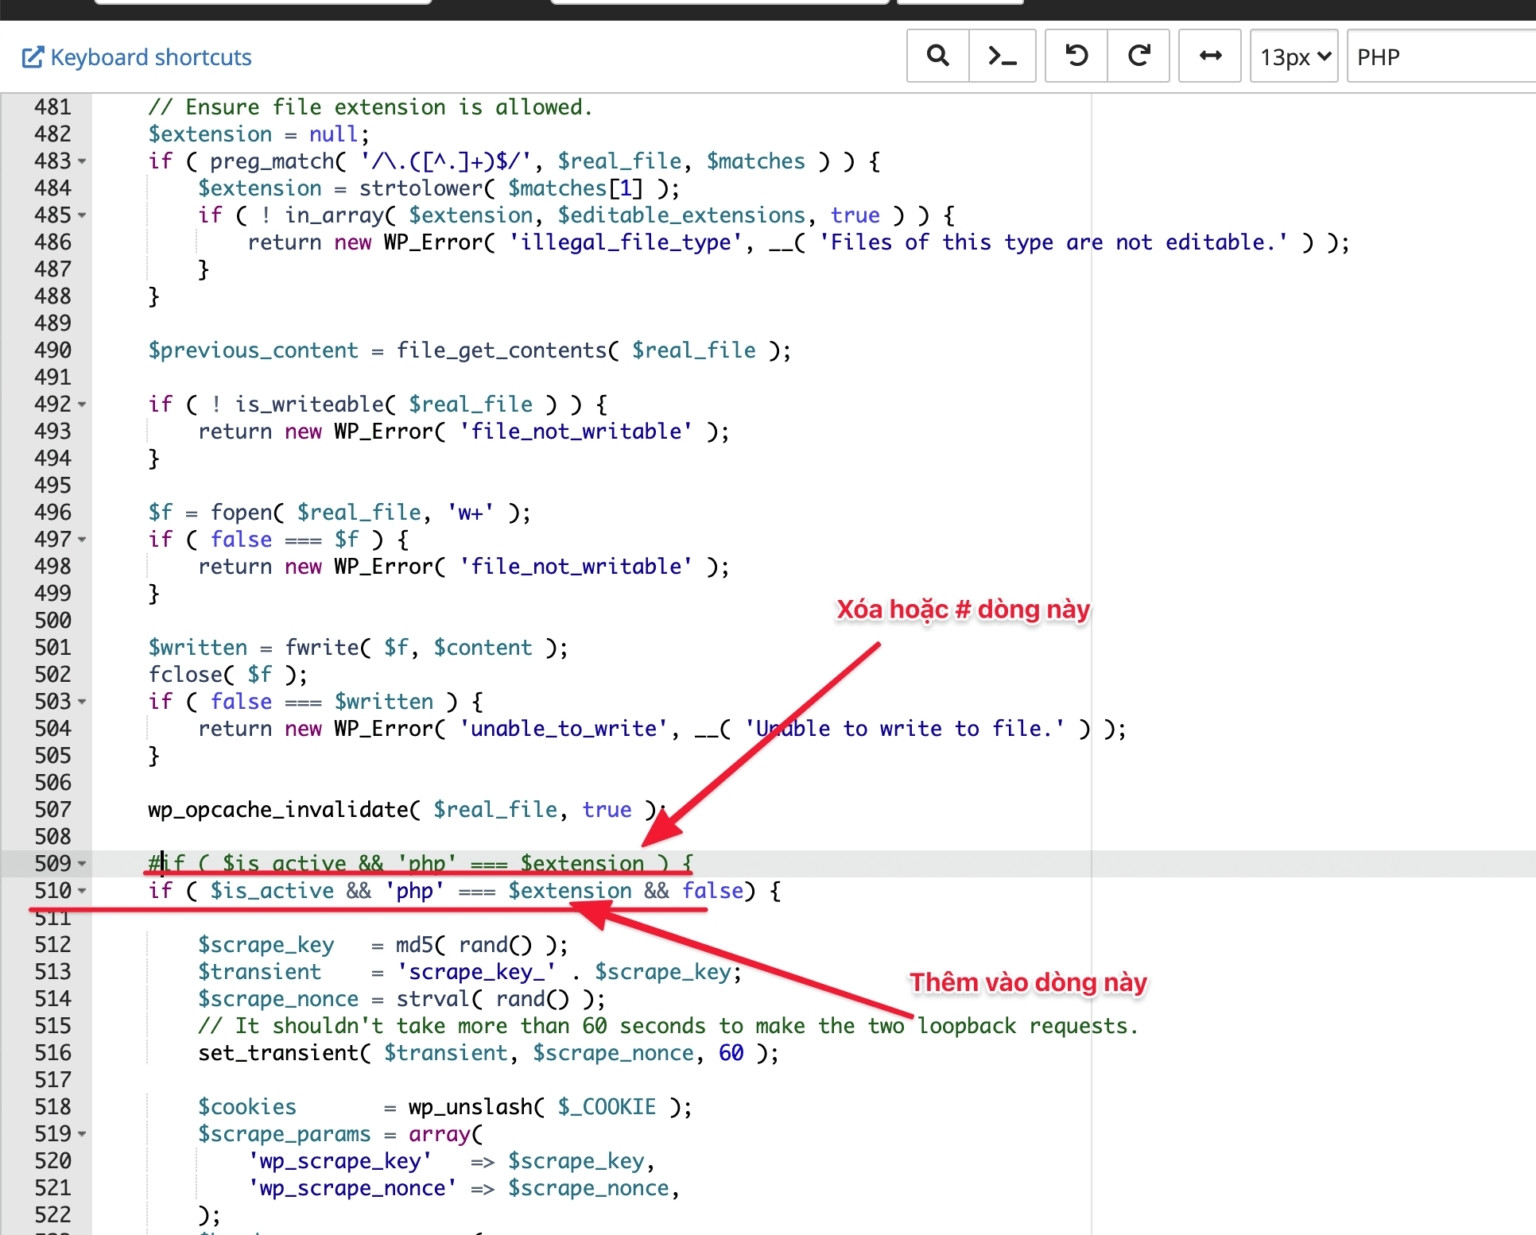This screenshot has height=1235, width=1536.
Task: Toggle full-width view with the arrows icon
Action: click(1209, 56)
